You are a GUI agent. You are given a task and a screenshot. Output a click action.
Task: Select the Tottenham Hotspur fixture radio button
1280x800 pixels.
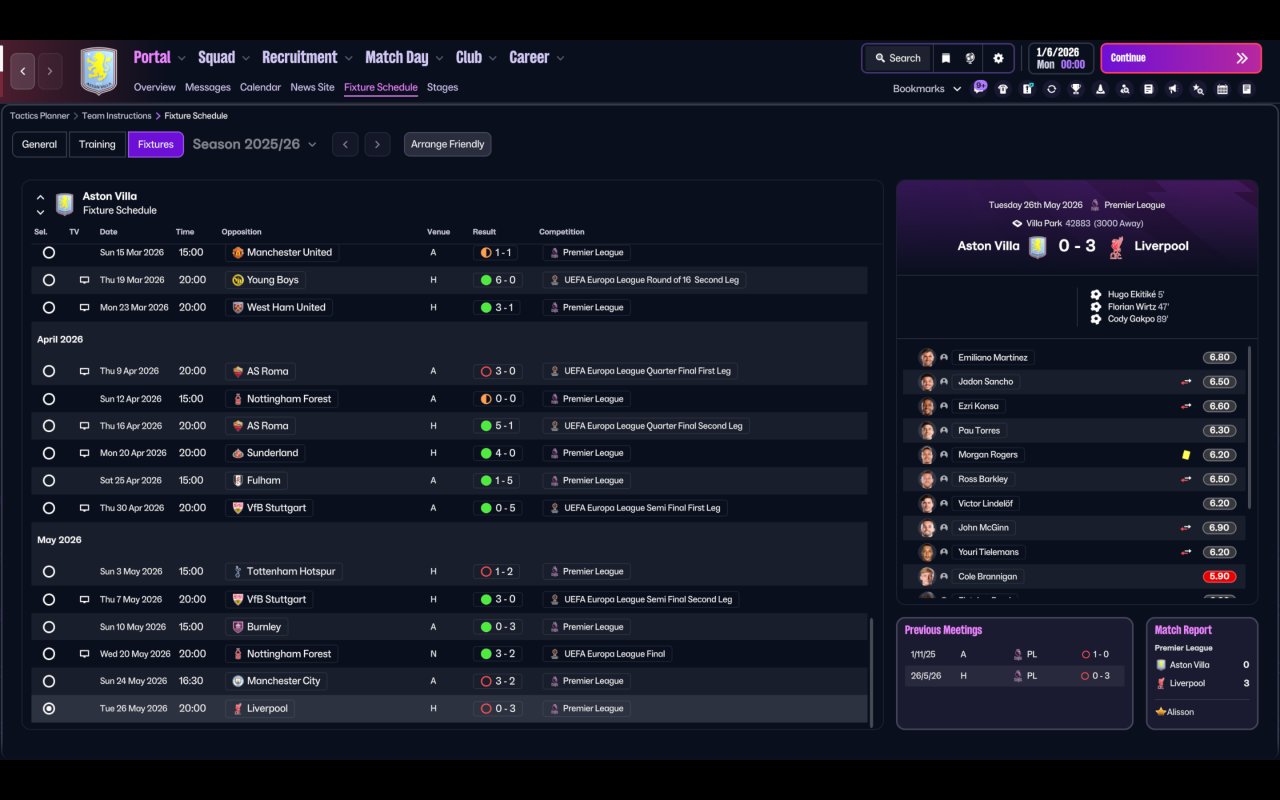coord(48,572)
